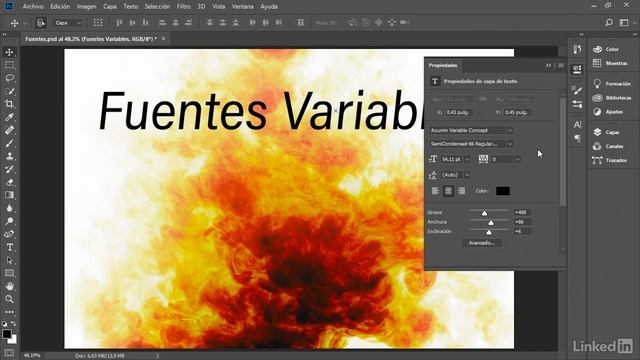The image size is (640, 360).
Task: Open the Muestras panel
Action: click(x=610, y=63)
